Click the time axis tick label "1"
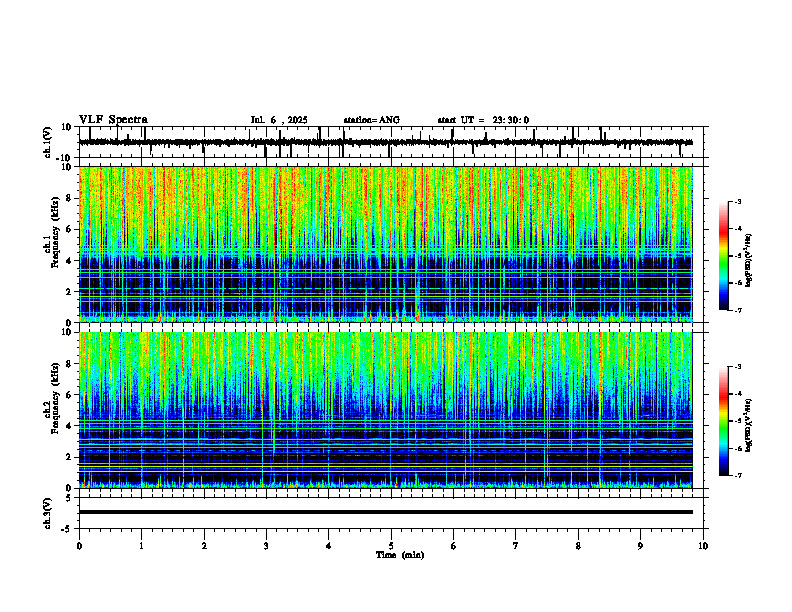The image size is (792, 612). [141, 546]
